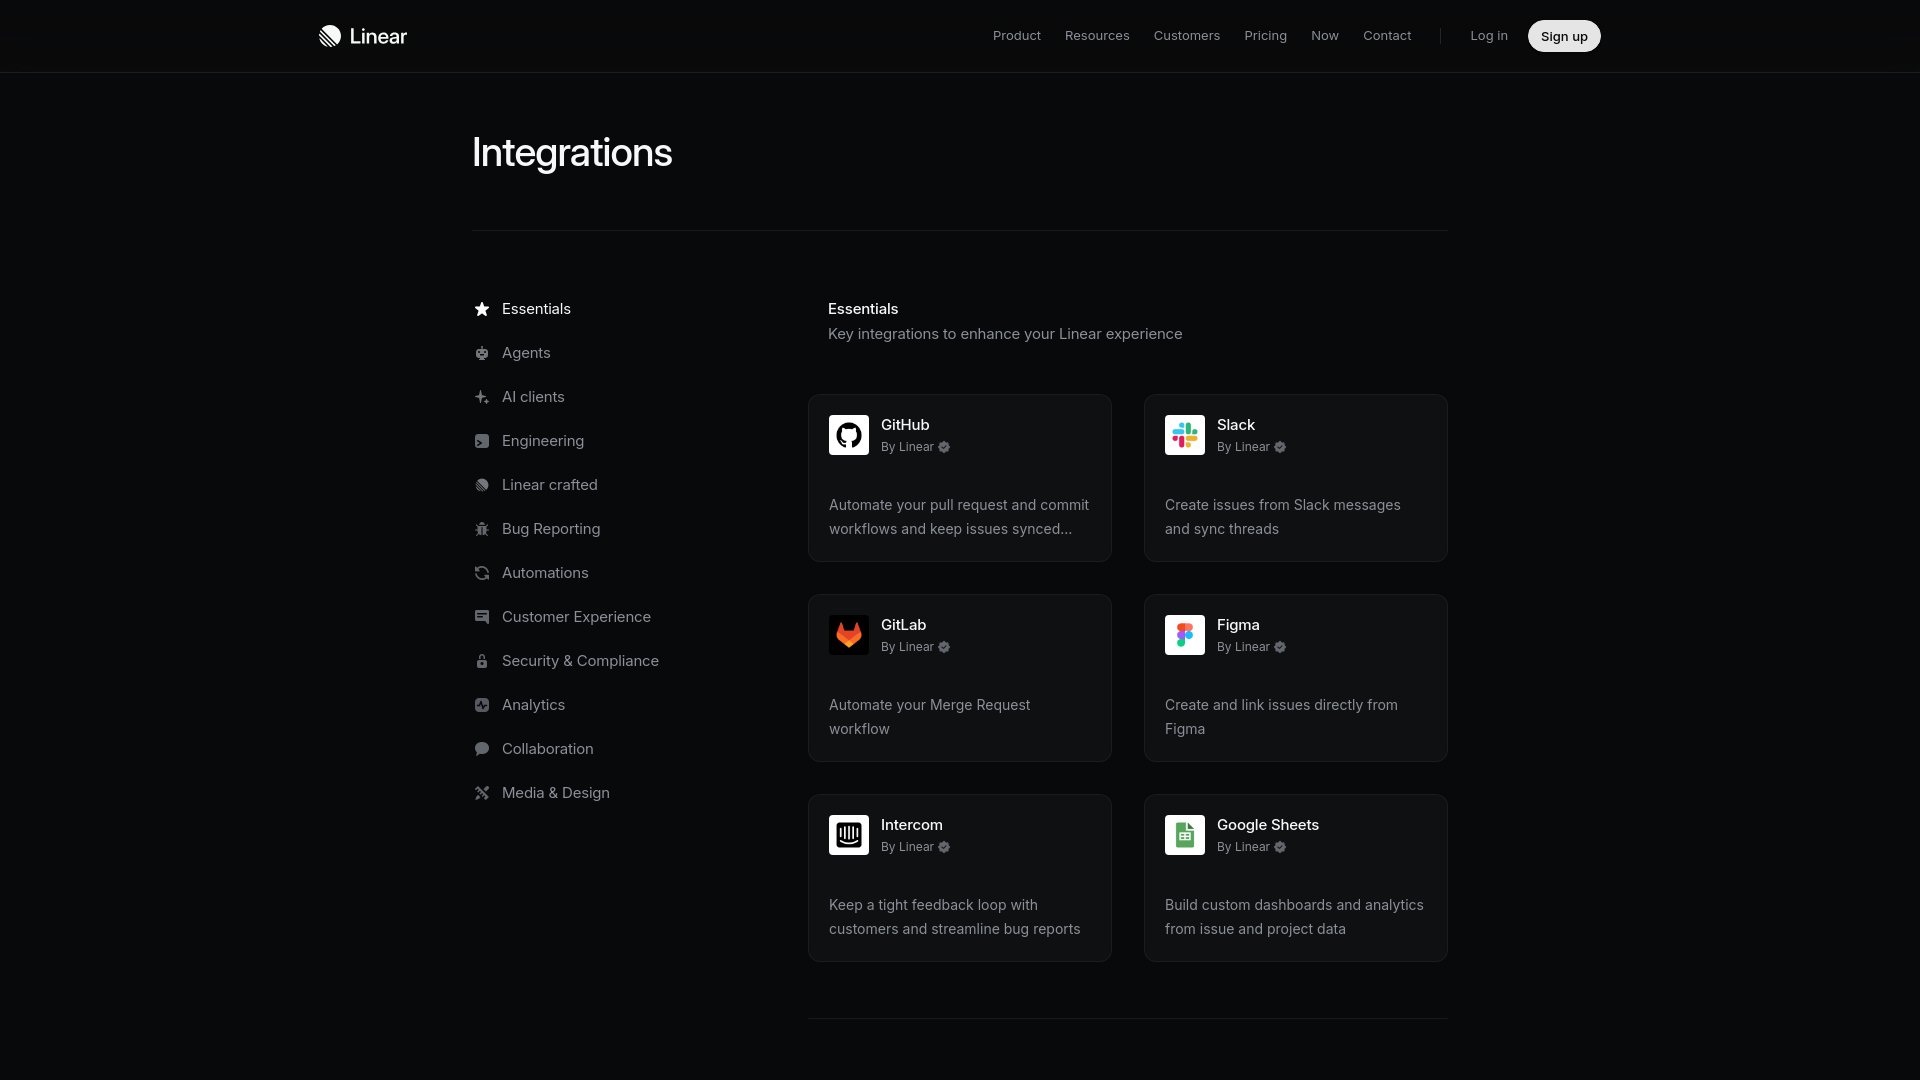Go to the Customers page
Viewport: 1920px width, 1080px height.
pyautogui.click(x=1187, y=36)
